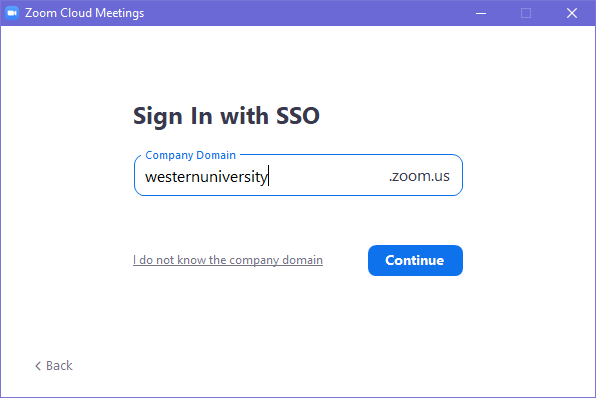
Task: Click the word domain in the help link
Action: point(302,260)
